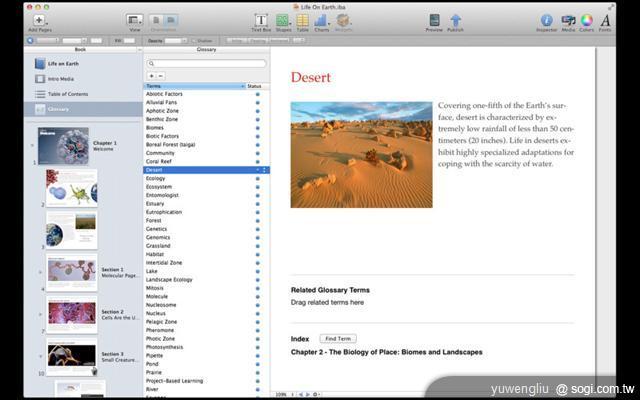The image size is (640, 400).
Task: Remove the selected glossary term
Action: (x=161, y=76)
